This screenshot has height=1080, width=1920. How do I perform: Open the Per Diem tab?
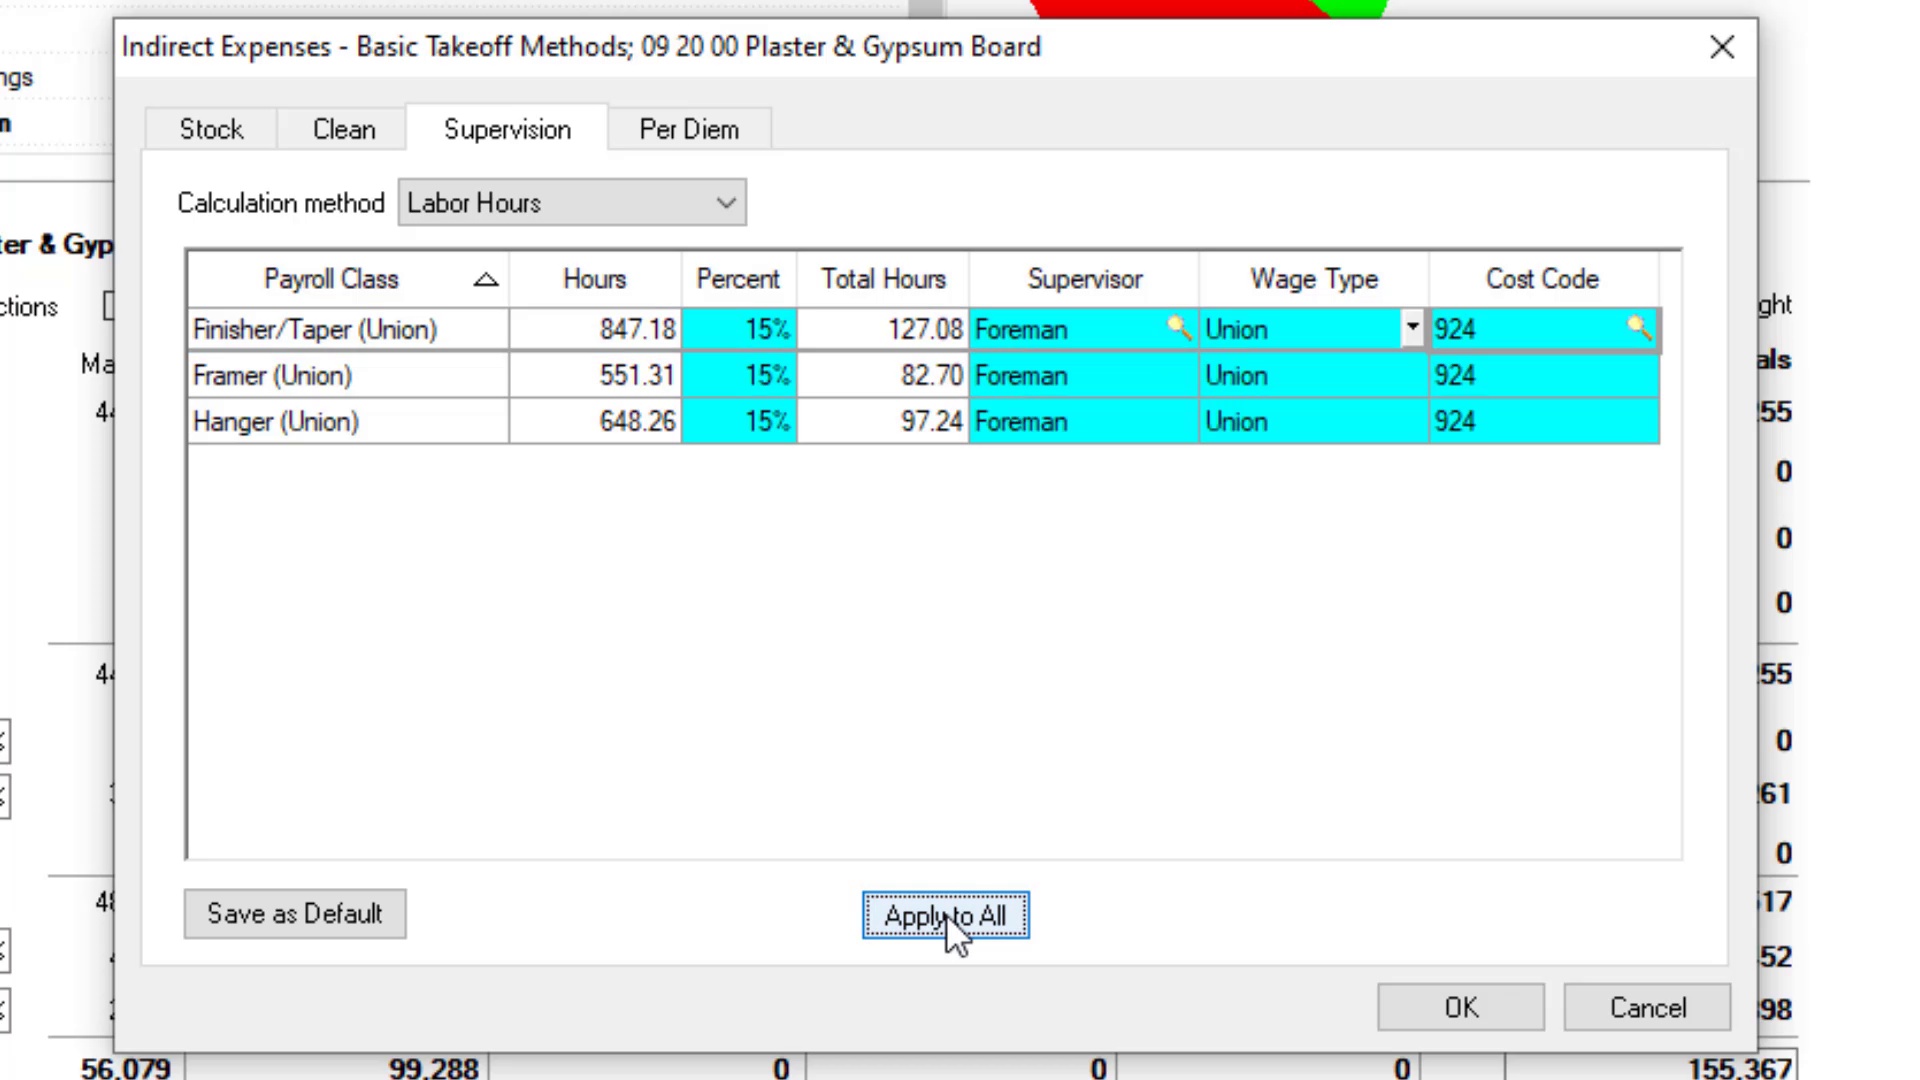(x=688, y=130)
